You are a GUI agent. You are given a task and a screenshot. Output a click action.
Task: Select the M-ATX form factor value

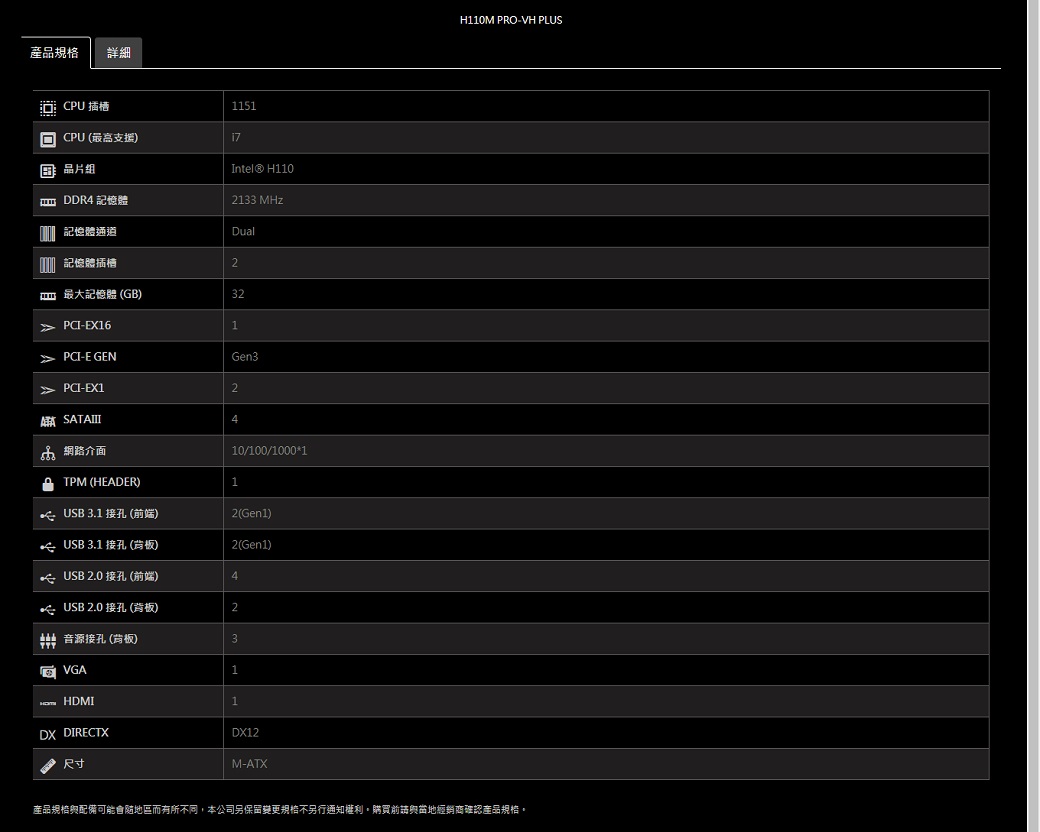pos(249,764)
